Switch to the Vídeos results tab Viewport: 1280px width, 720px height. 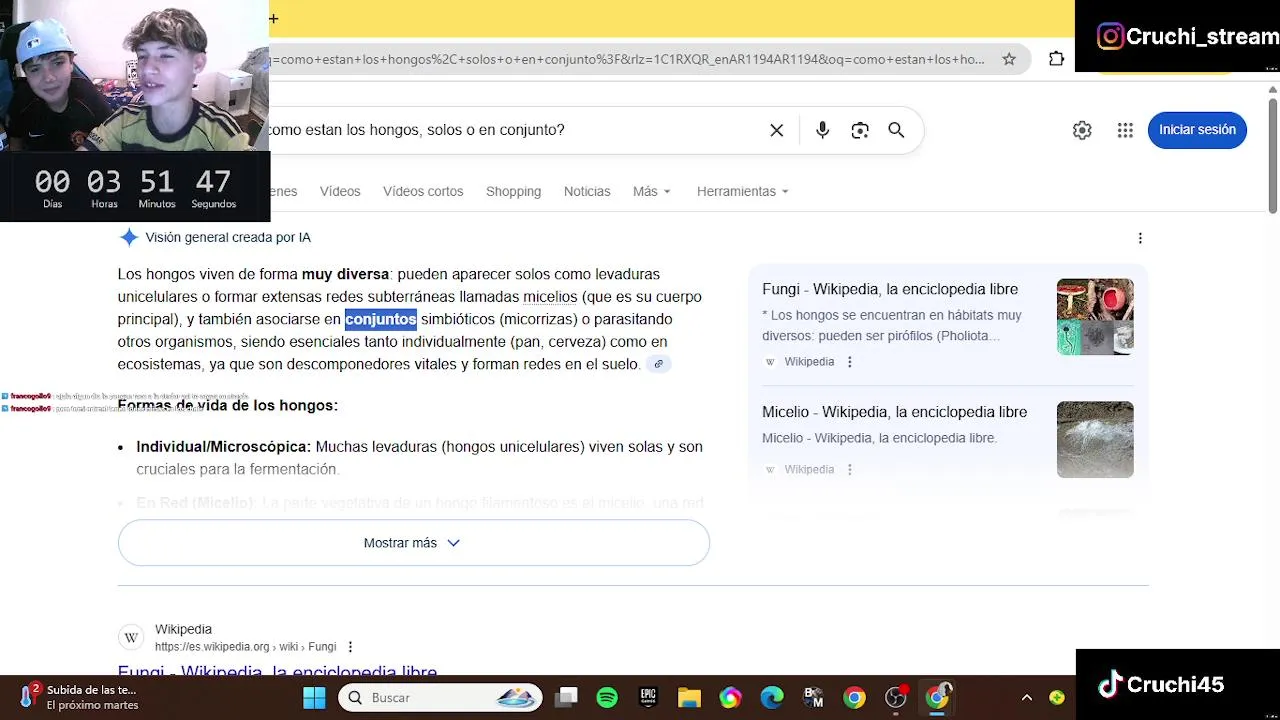click(340, 191)
